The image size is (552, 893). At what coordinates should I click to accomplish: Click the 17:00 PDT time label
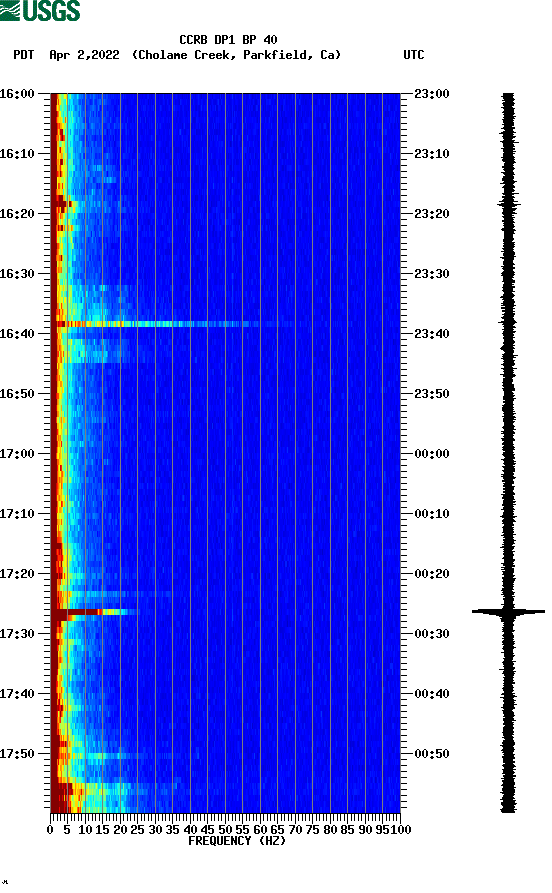tap(17, 454)
